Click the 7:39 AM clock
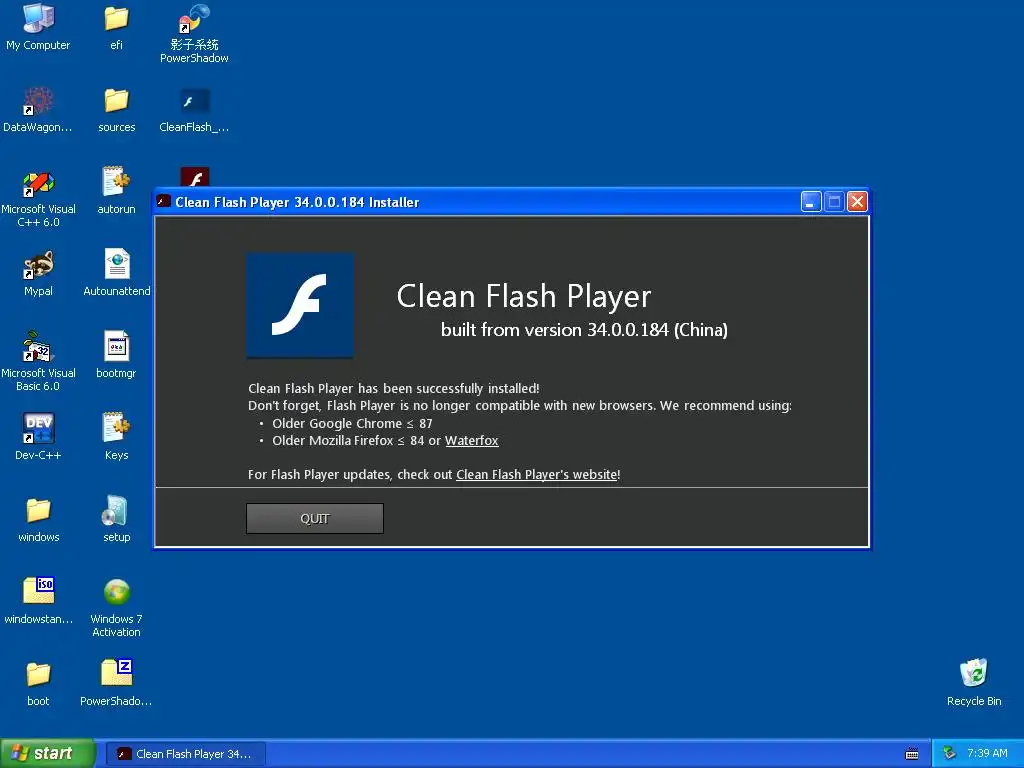1024x768 pixels. [987, 754]
